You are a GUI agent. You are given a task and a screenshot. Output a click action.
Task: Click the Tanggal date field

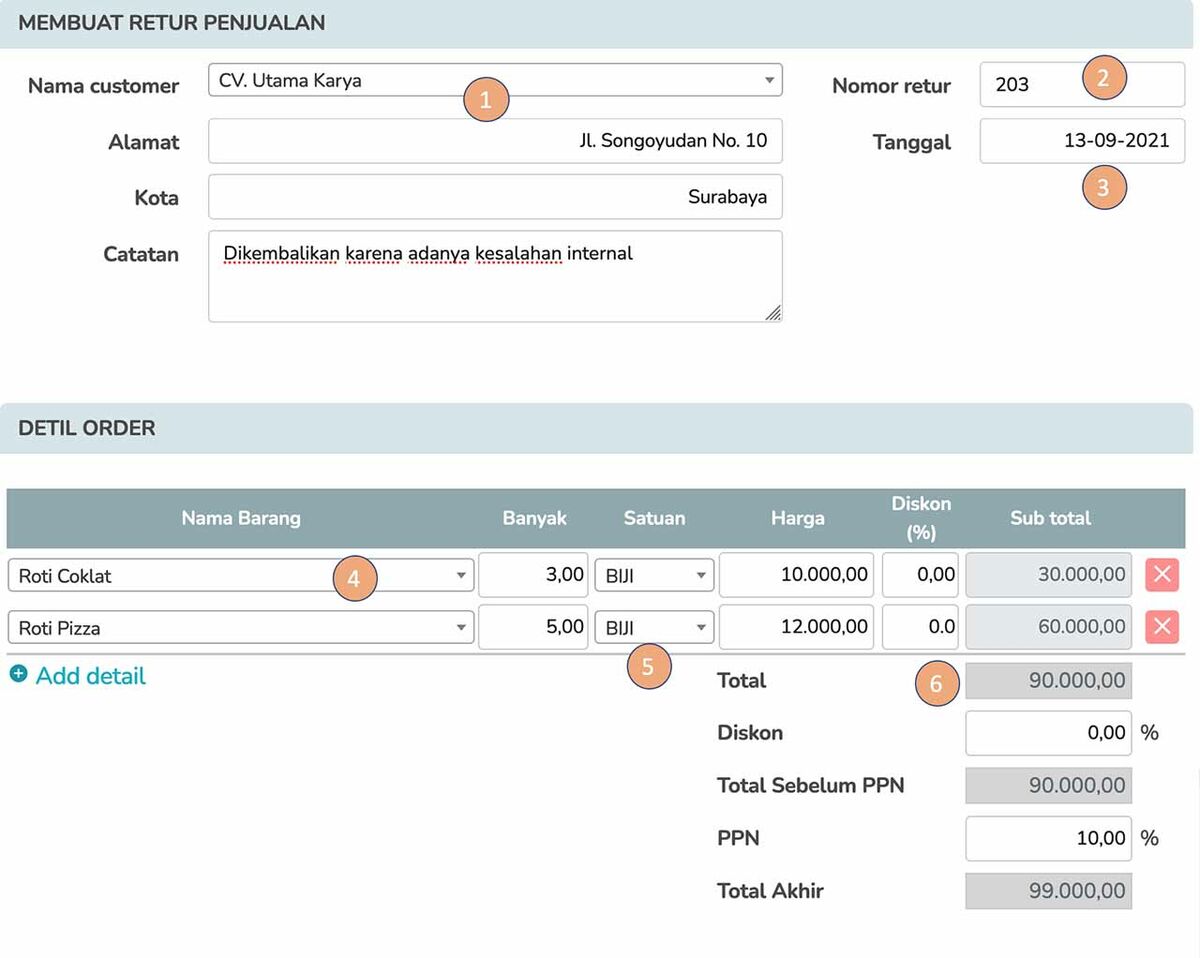[1081, 141]
